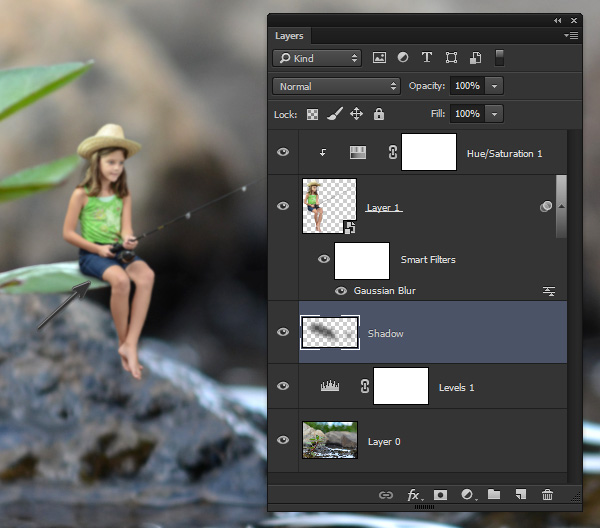Create a new group folder icon
This screenshot has width=600, height=528.
pos(494,494)
